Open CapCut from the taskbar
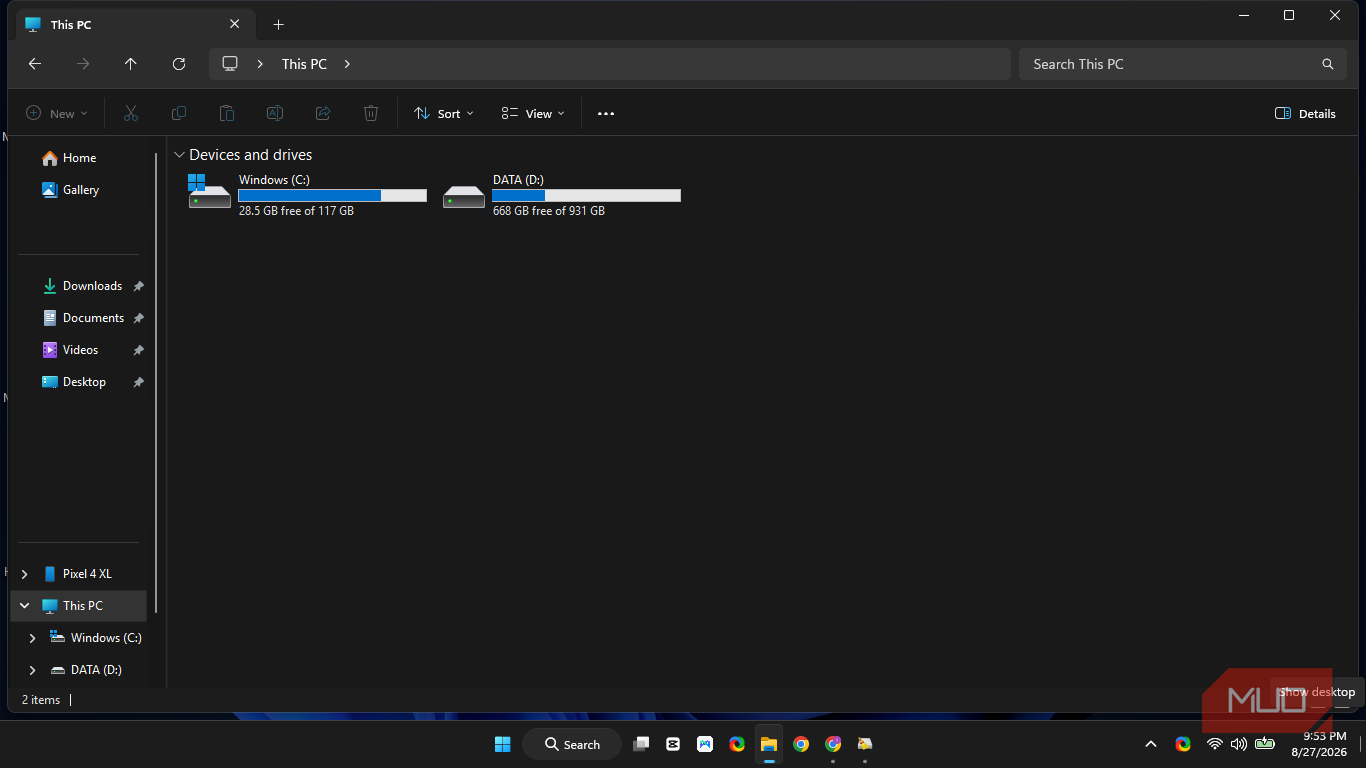Image resolution: width=1366 pixels, height=768 pixels. point(673,744)
